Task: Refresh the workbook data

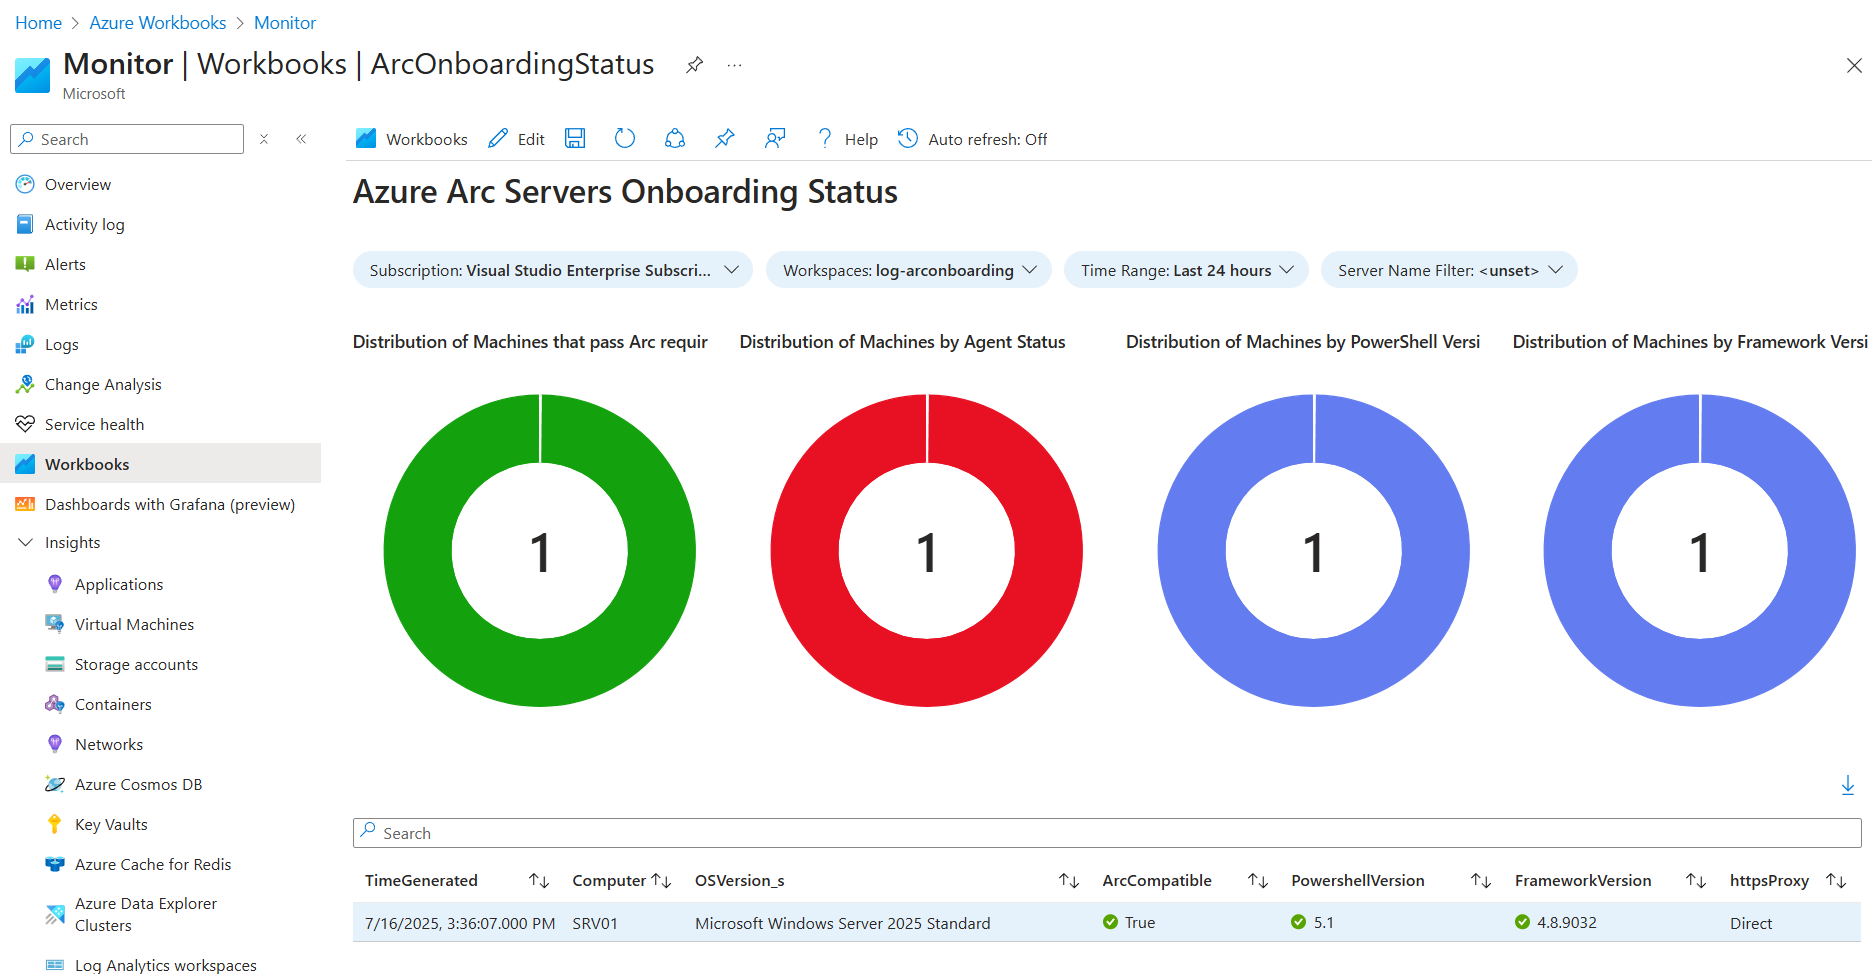Action: tap(624, 138)
